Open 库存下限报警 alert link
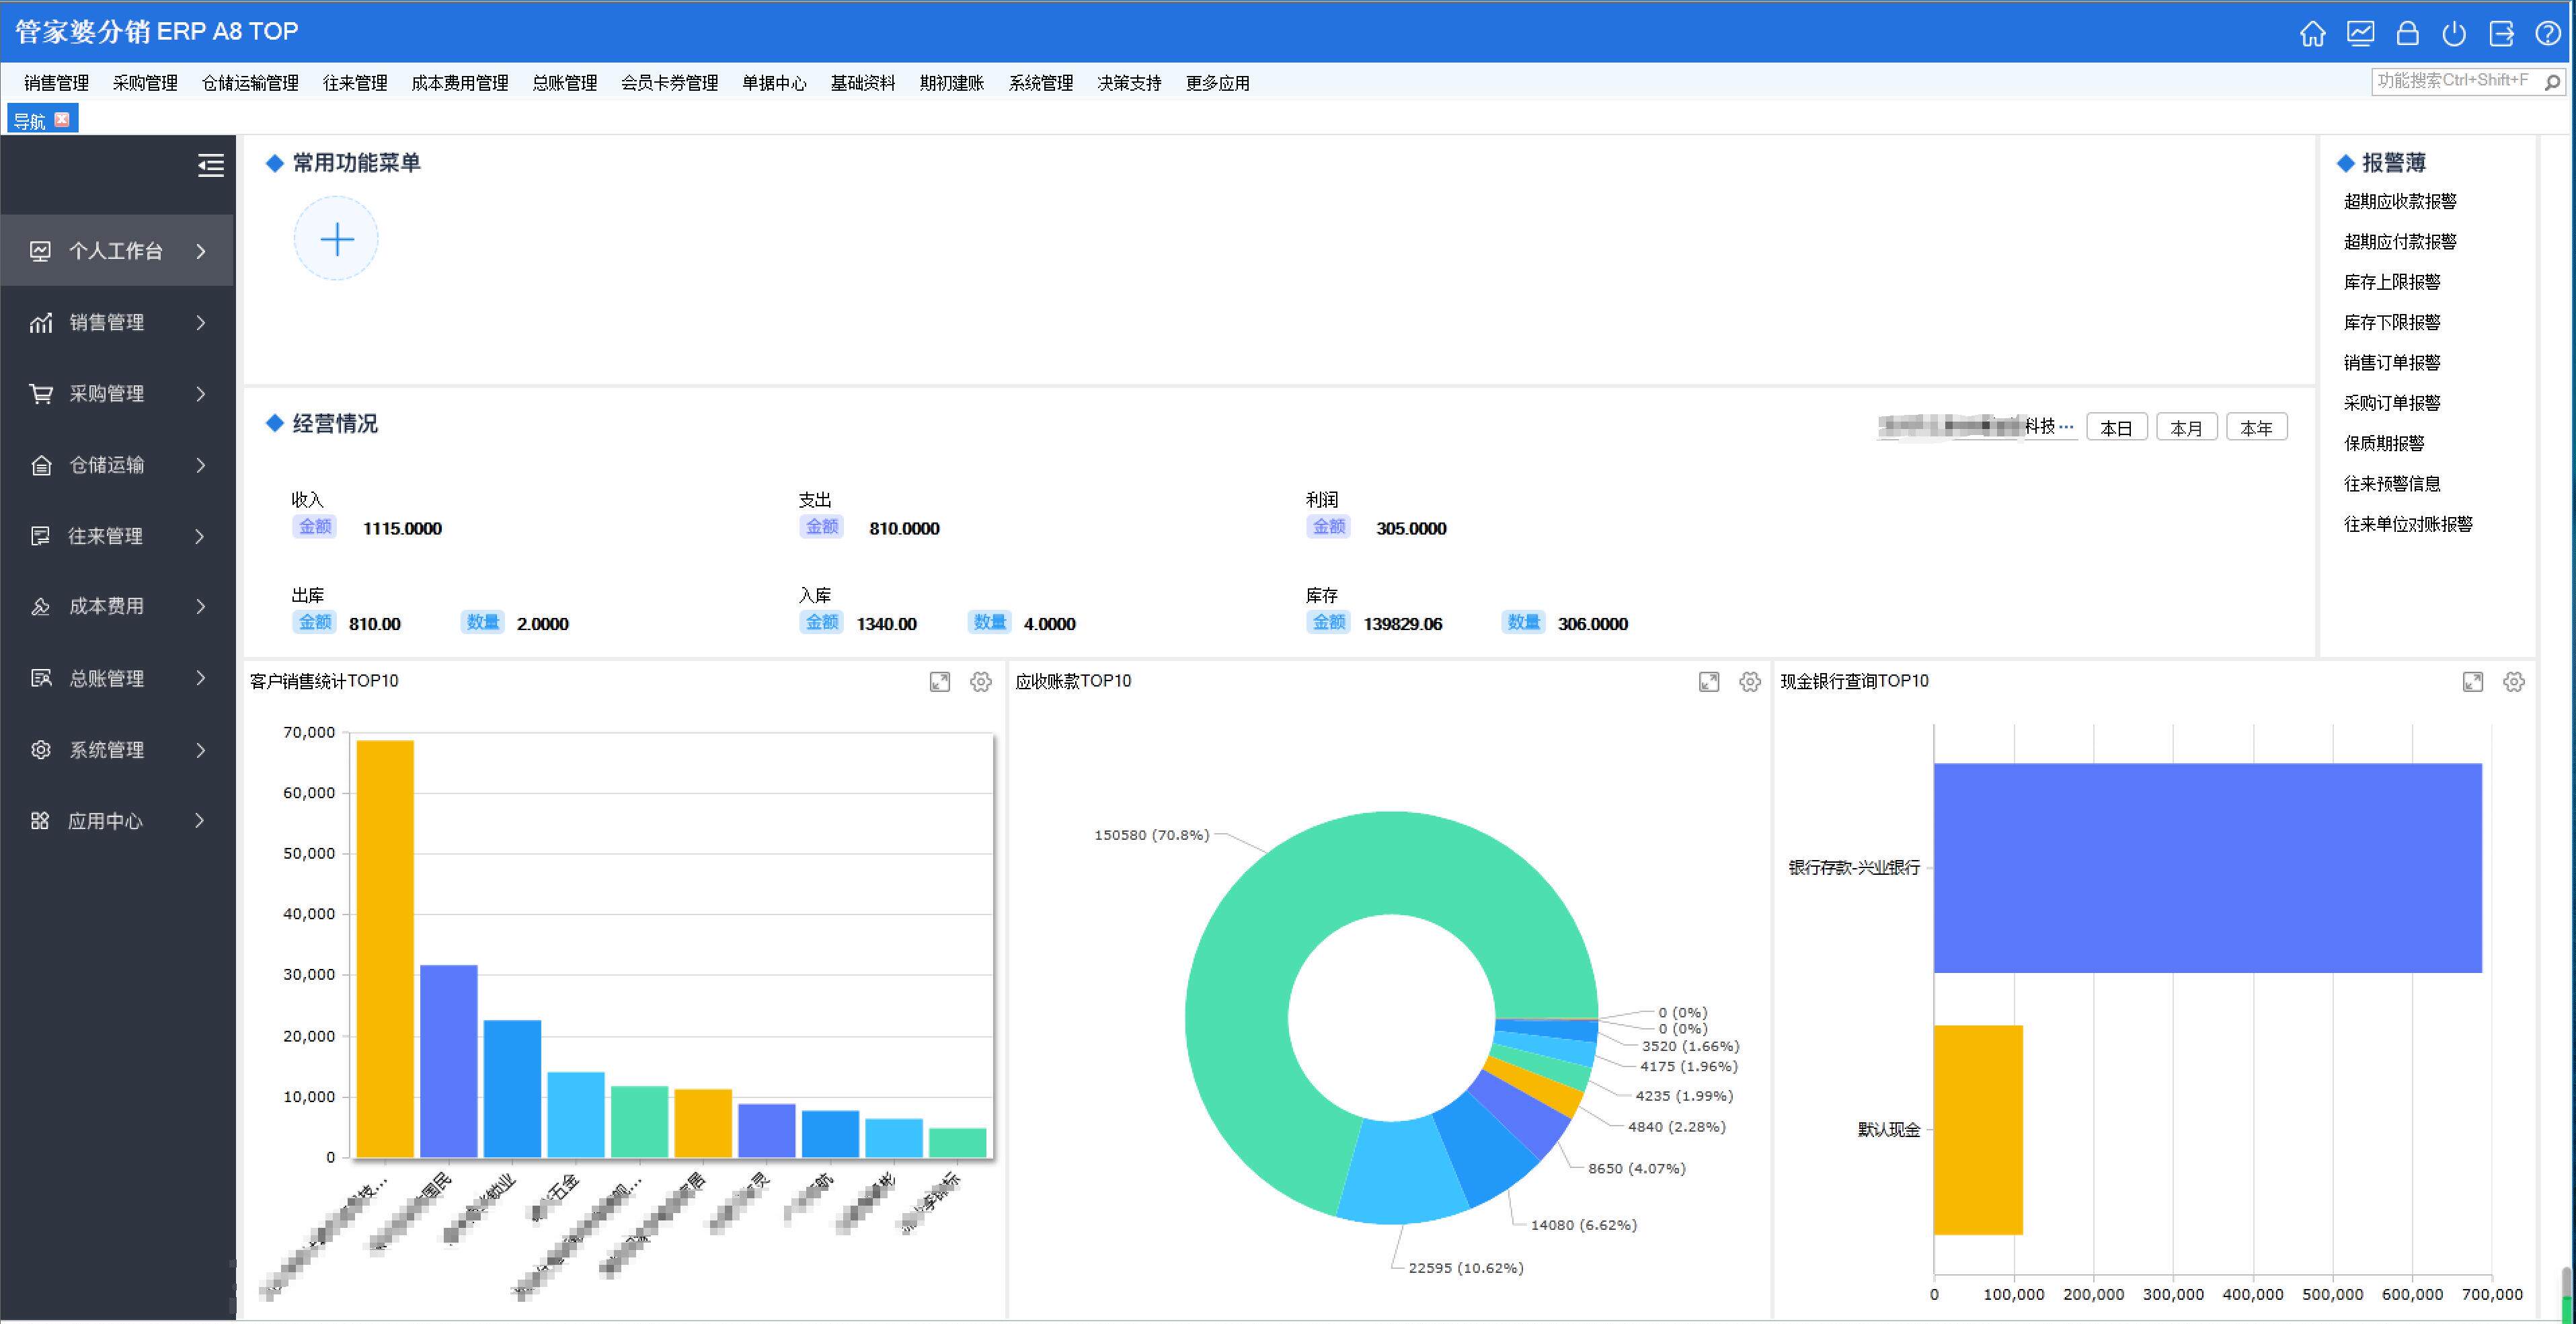Viewport: 2576px width, 1324px height. click(2391, 322)
